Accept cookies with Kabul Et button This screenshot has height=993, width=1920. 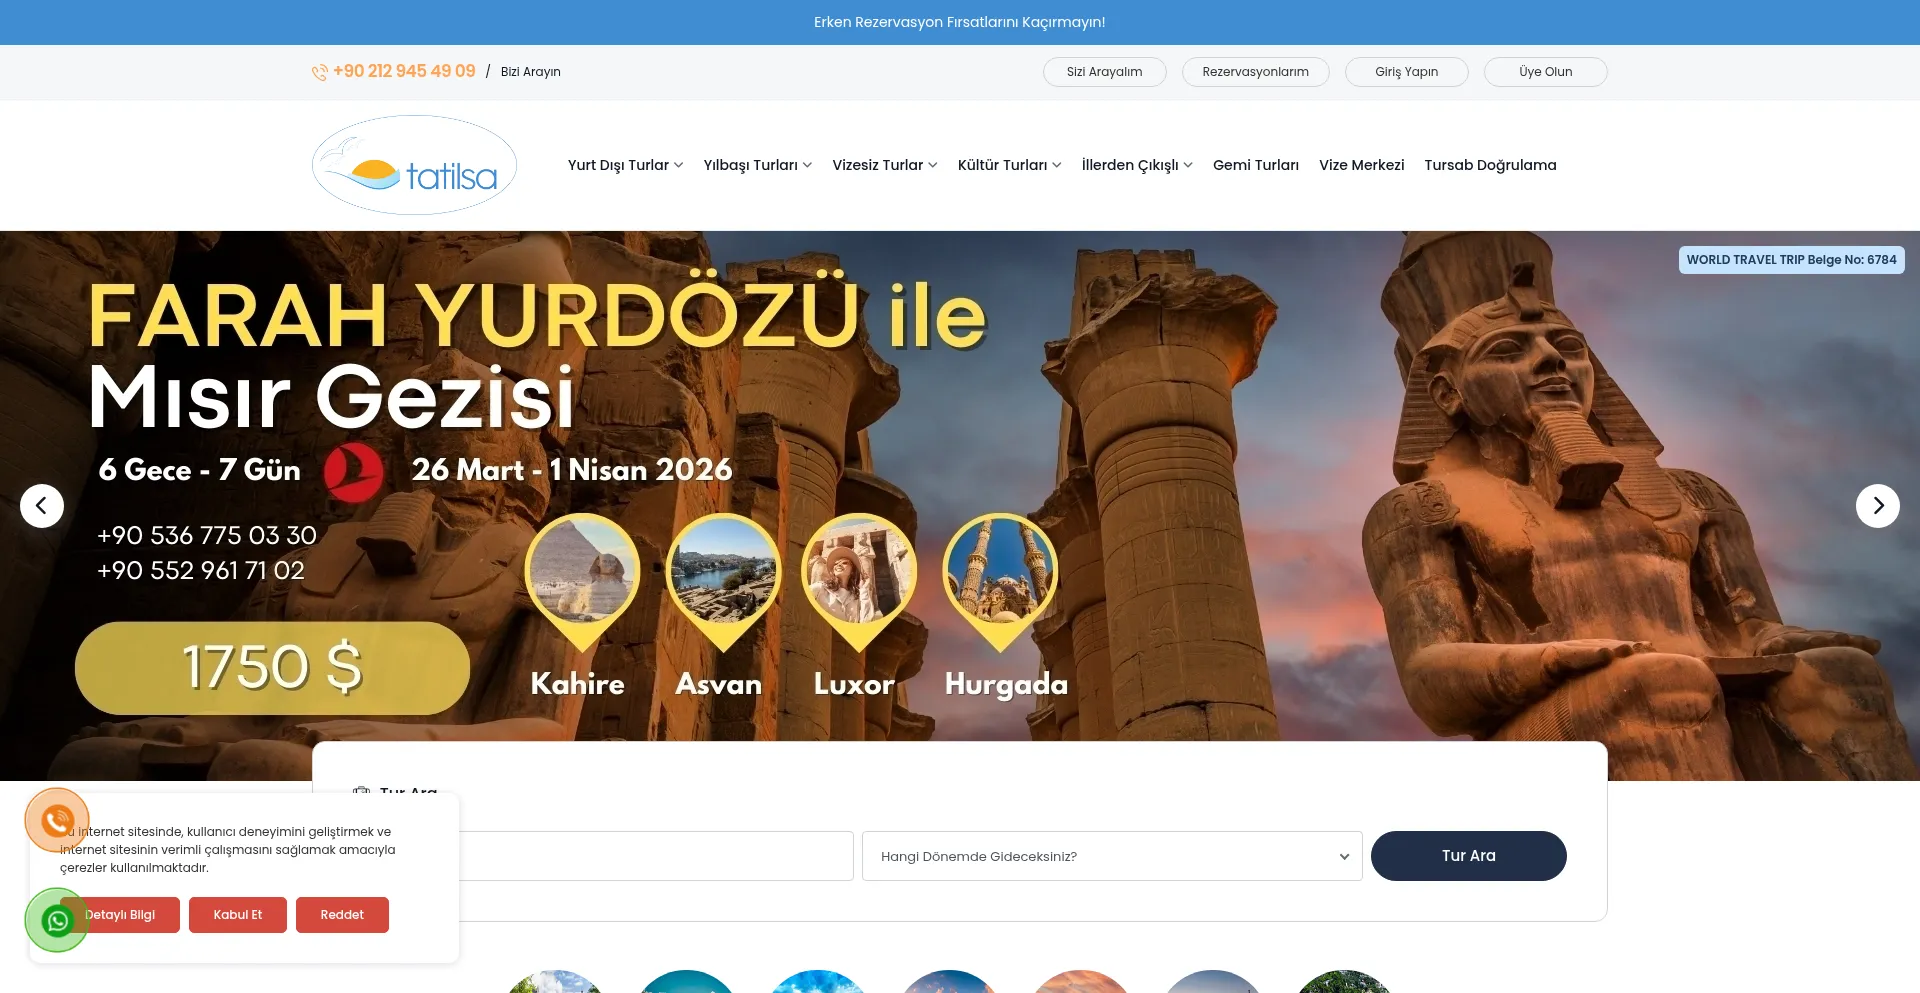click(238, 915)
